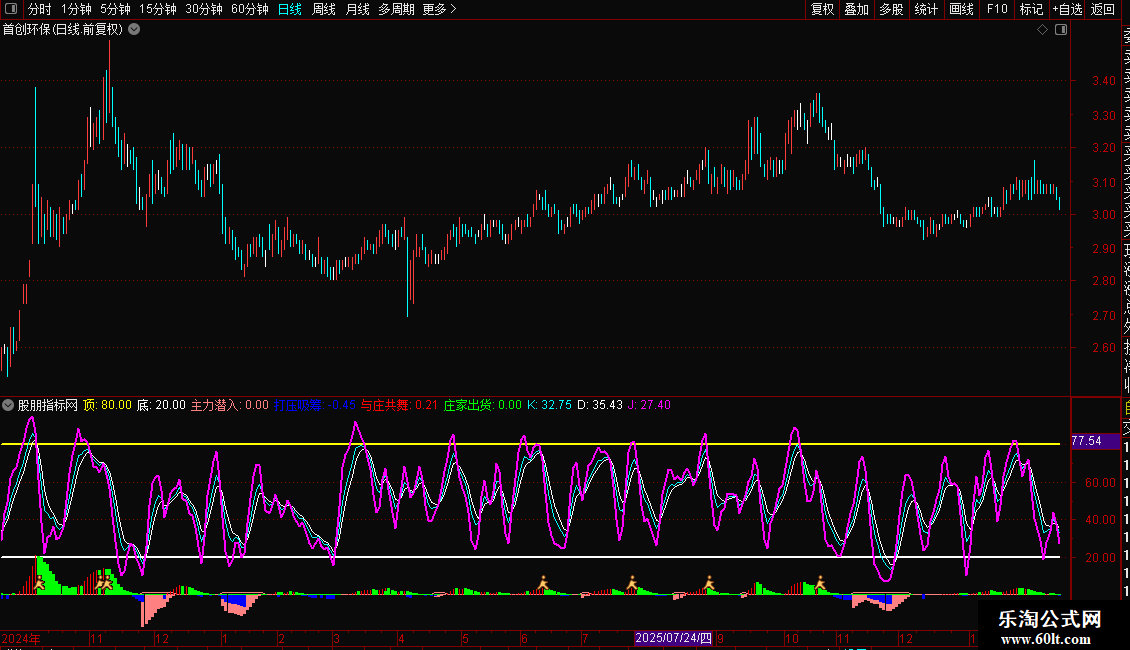Switch to the 分时 chart tab
The width and height of the screenshot is (1130, 650).
[39, 9]
